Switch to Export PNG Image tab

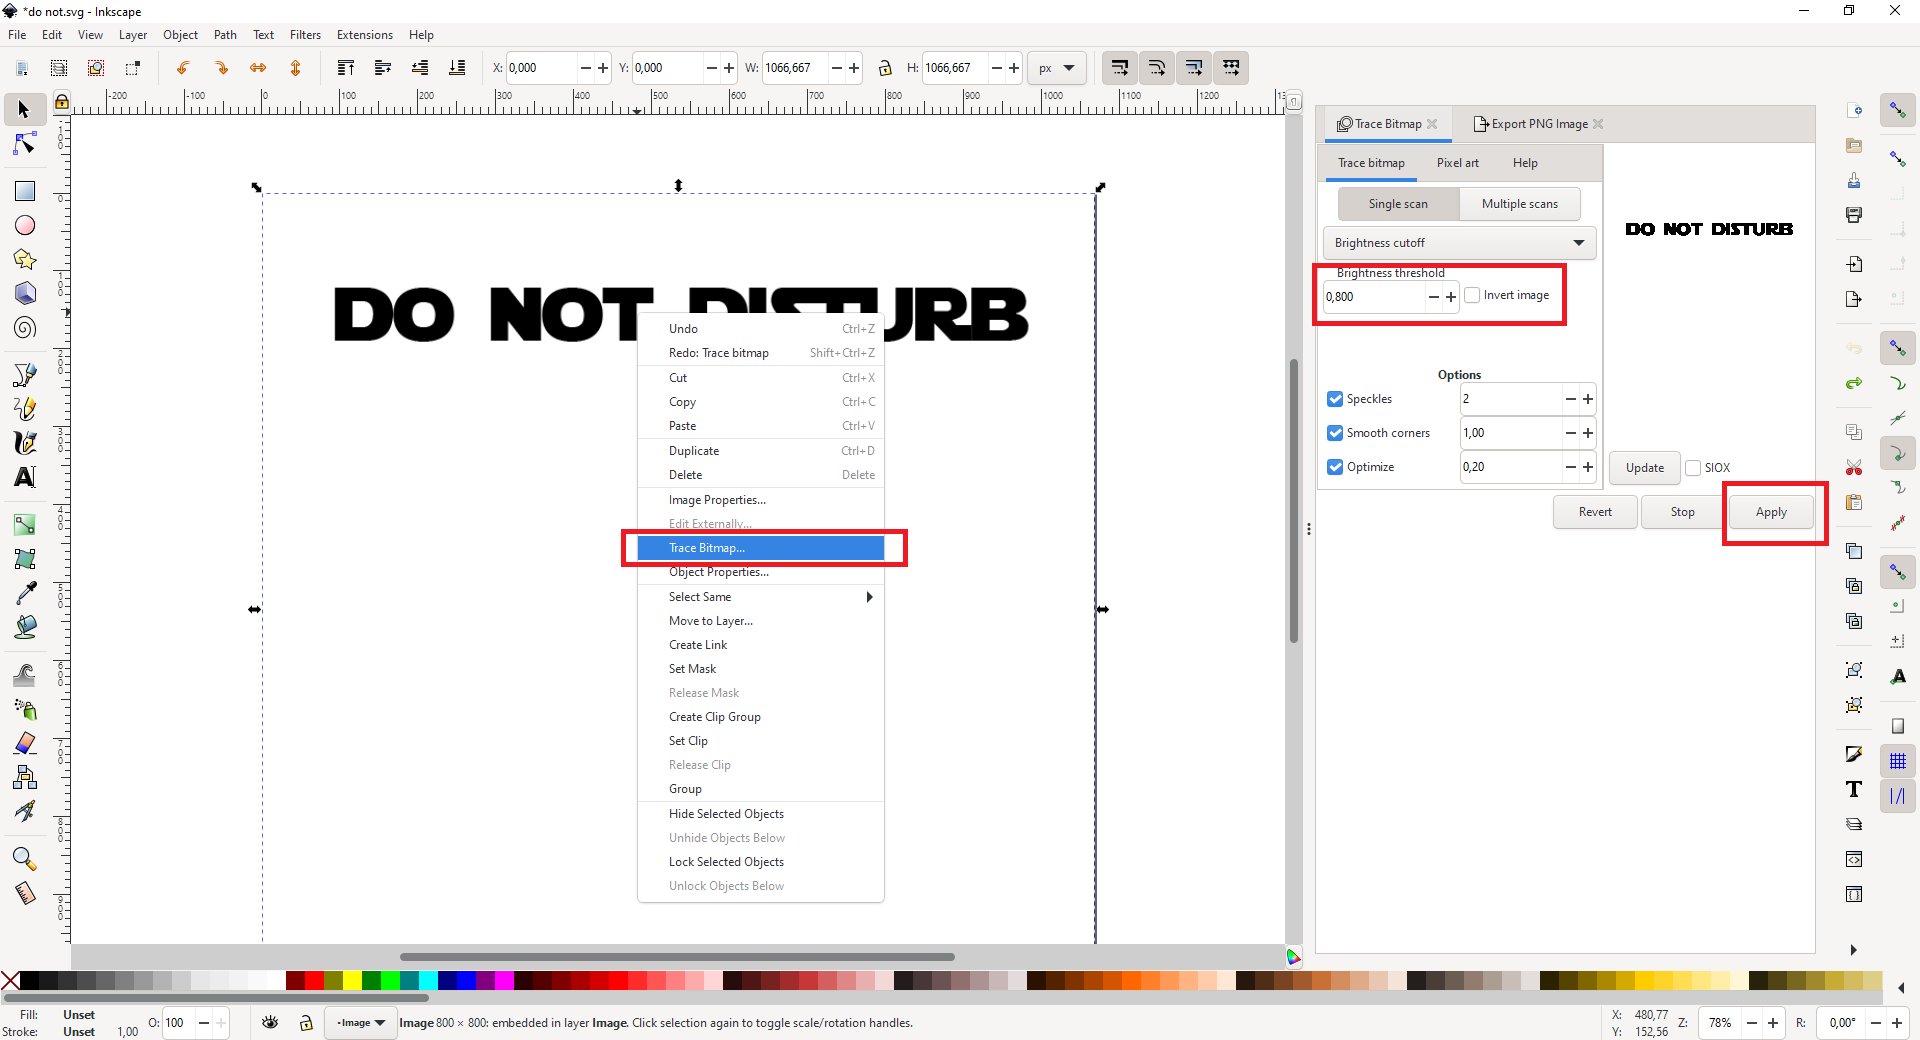click(1538, 124)
